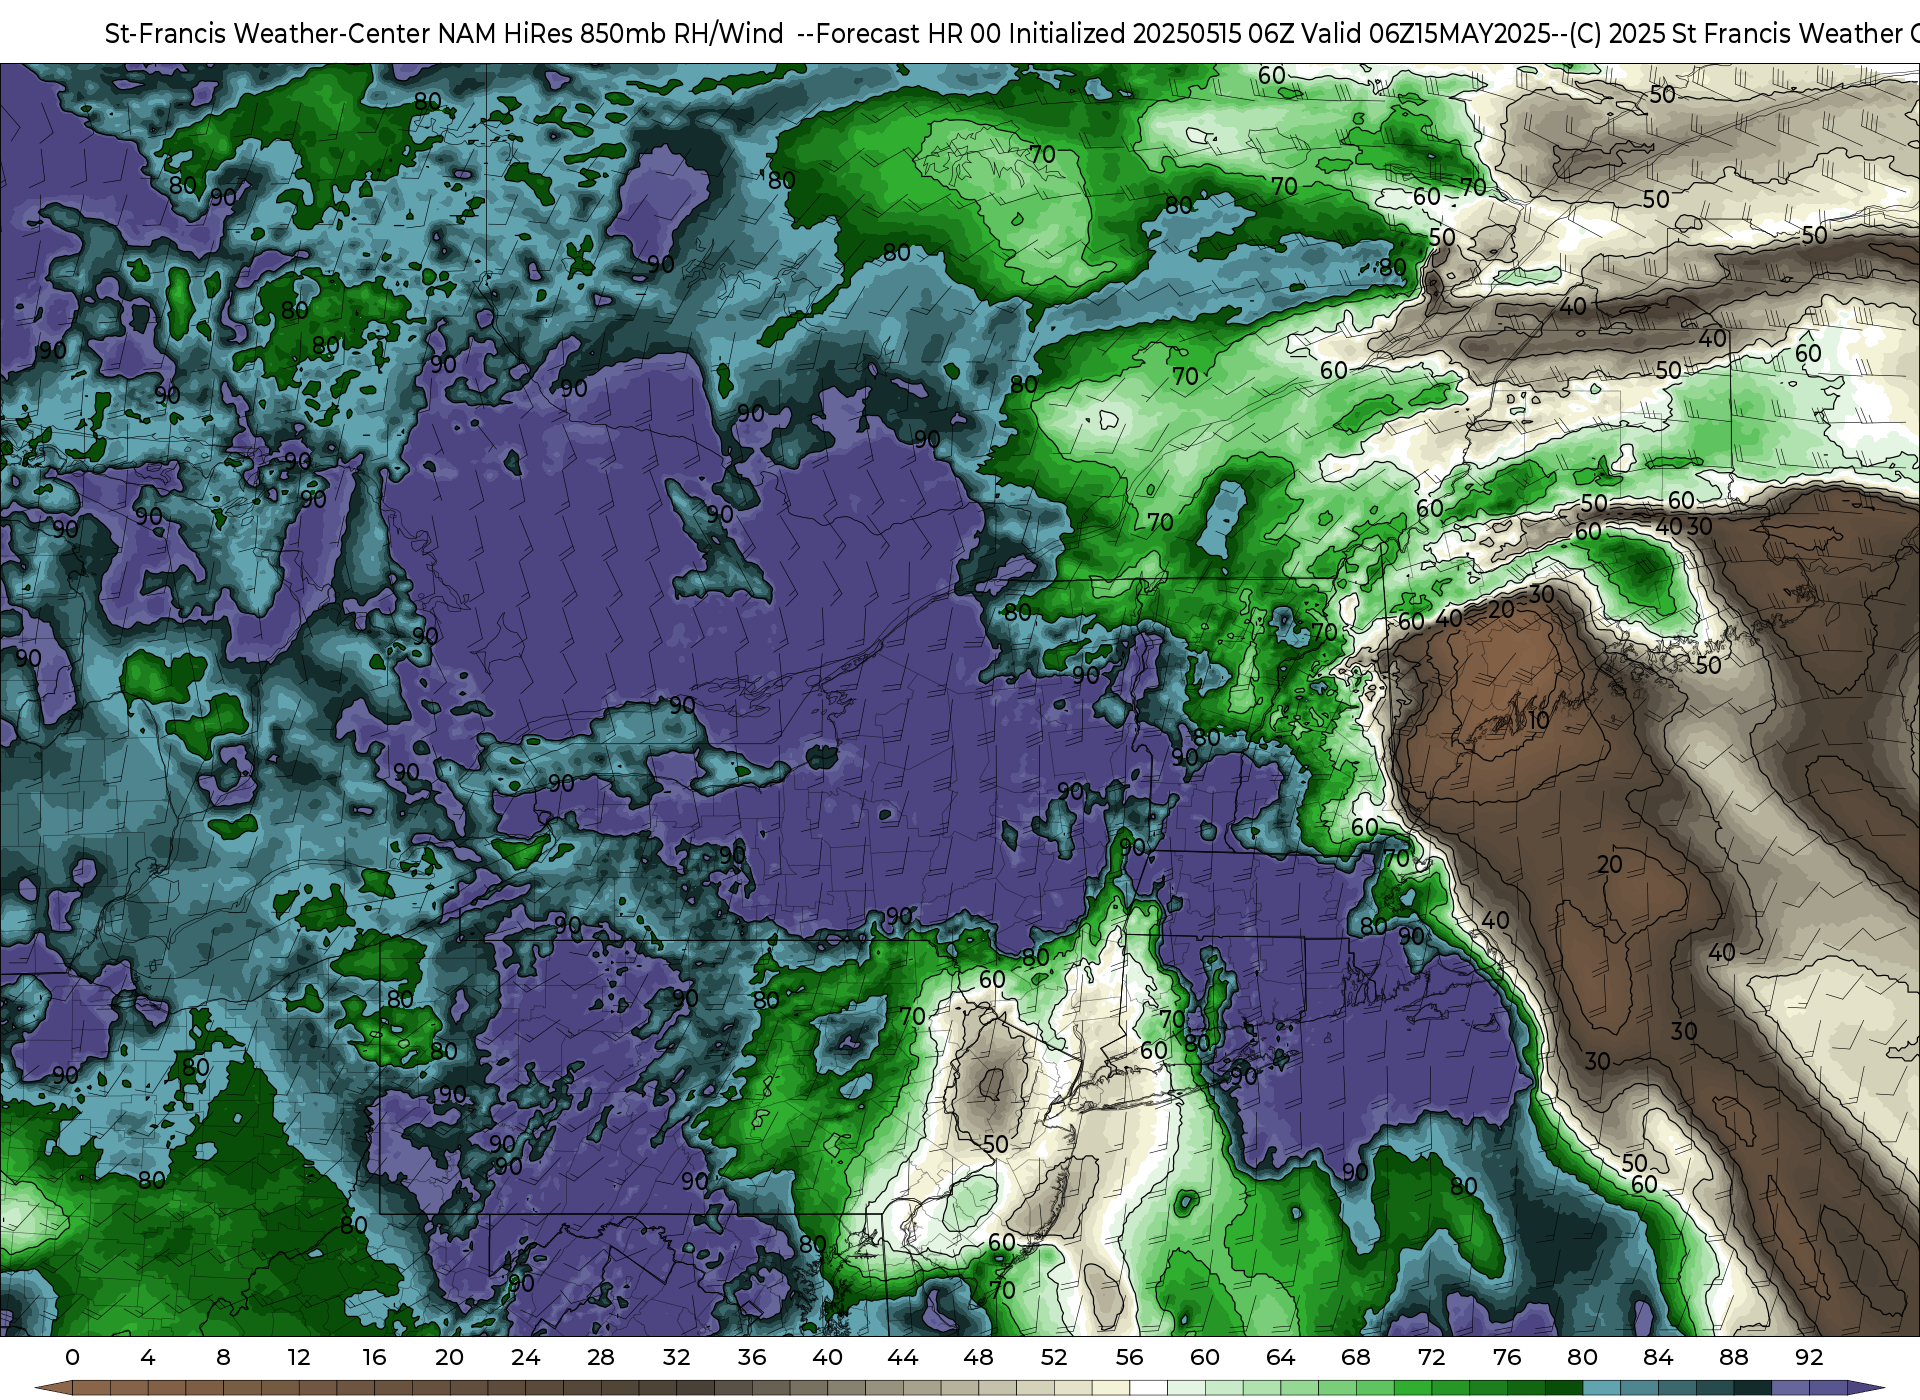The image size is (1920, 1400).
Task: Click the right purple arrow of color bar
Action: point(1865,1388)
